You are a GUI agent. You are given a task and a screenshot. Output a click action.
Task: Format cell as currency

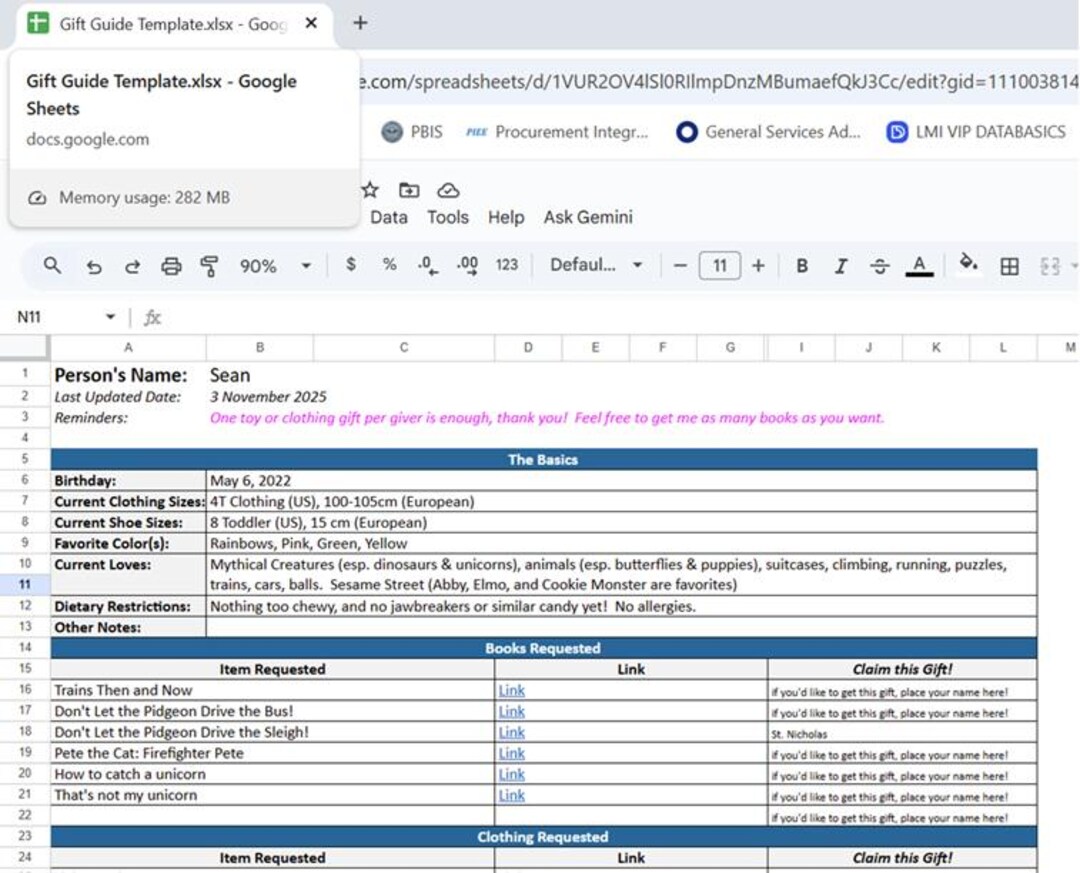click(351, 265)
